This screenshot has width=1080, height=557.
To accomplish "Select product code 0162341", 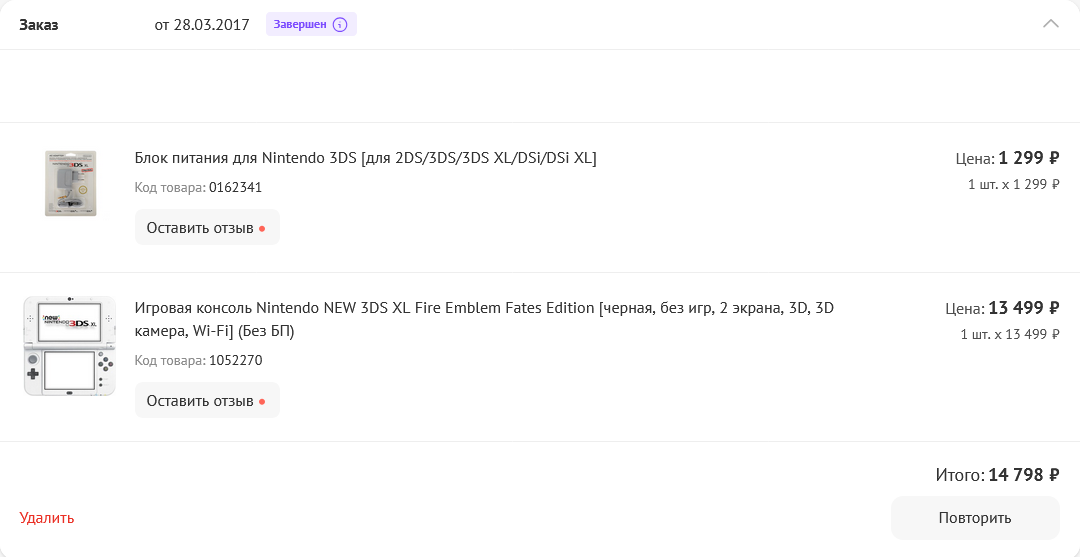I will click(x=235, y=187).
